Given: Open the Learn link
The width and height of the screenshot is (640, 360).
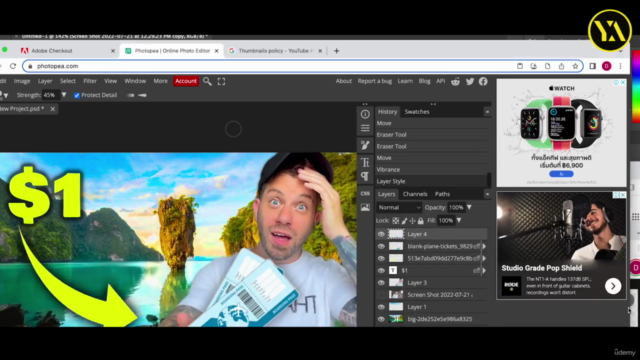Looking at the screenshot, I should click(405, 81).
